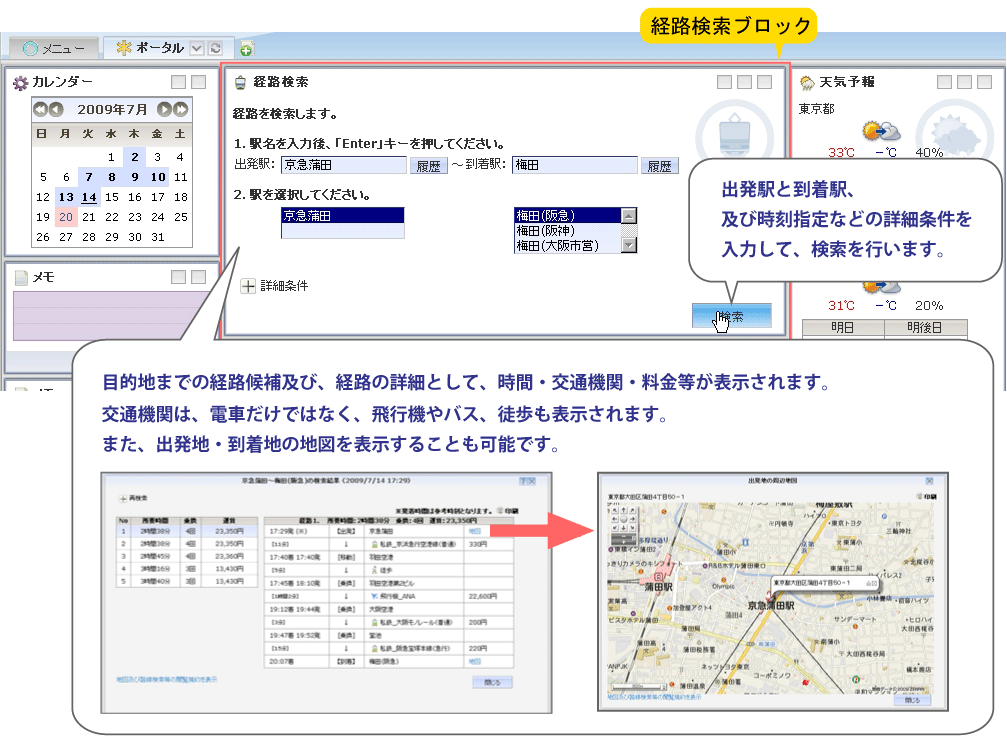Select the 明後日 weather tab
1007x736 pixels.
click(925, 327)
